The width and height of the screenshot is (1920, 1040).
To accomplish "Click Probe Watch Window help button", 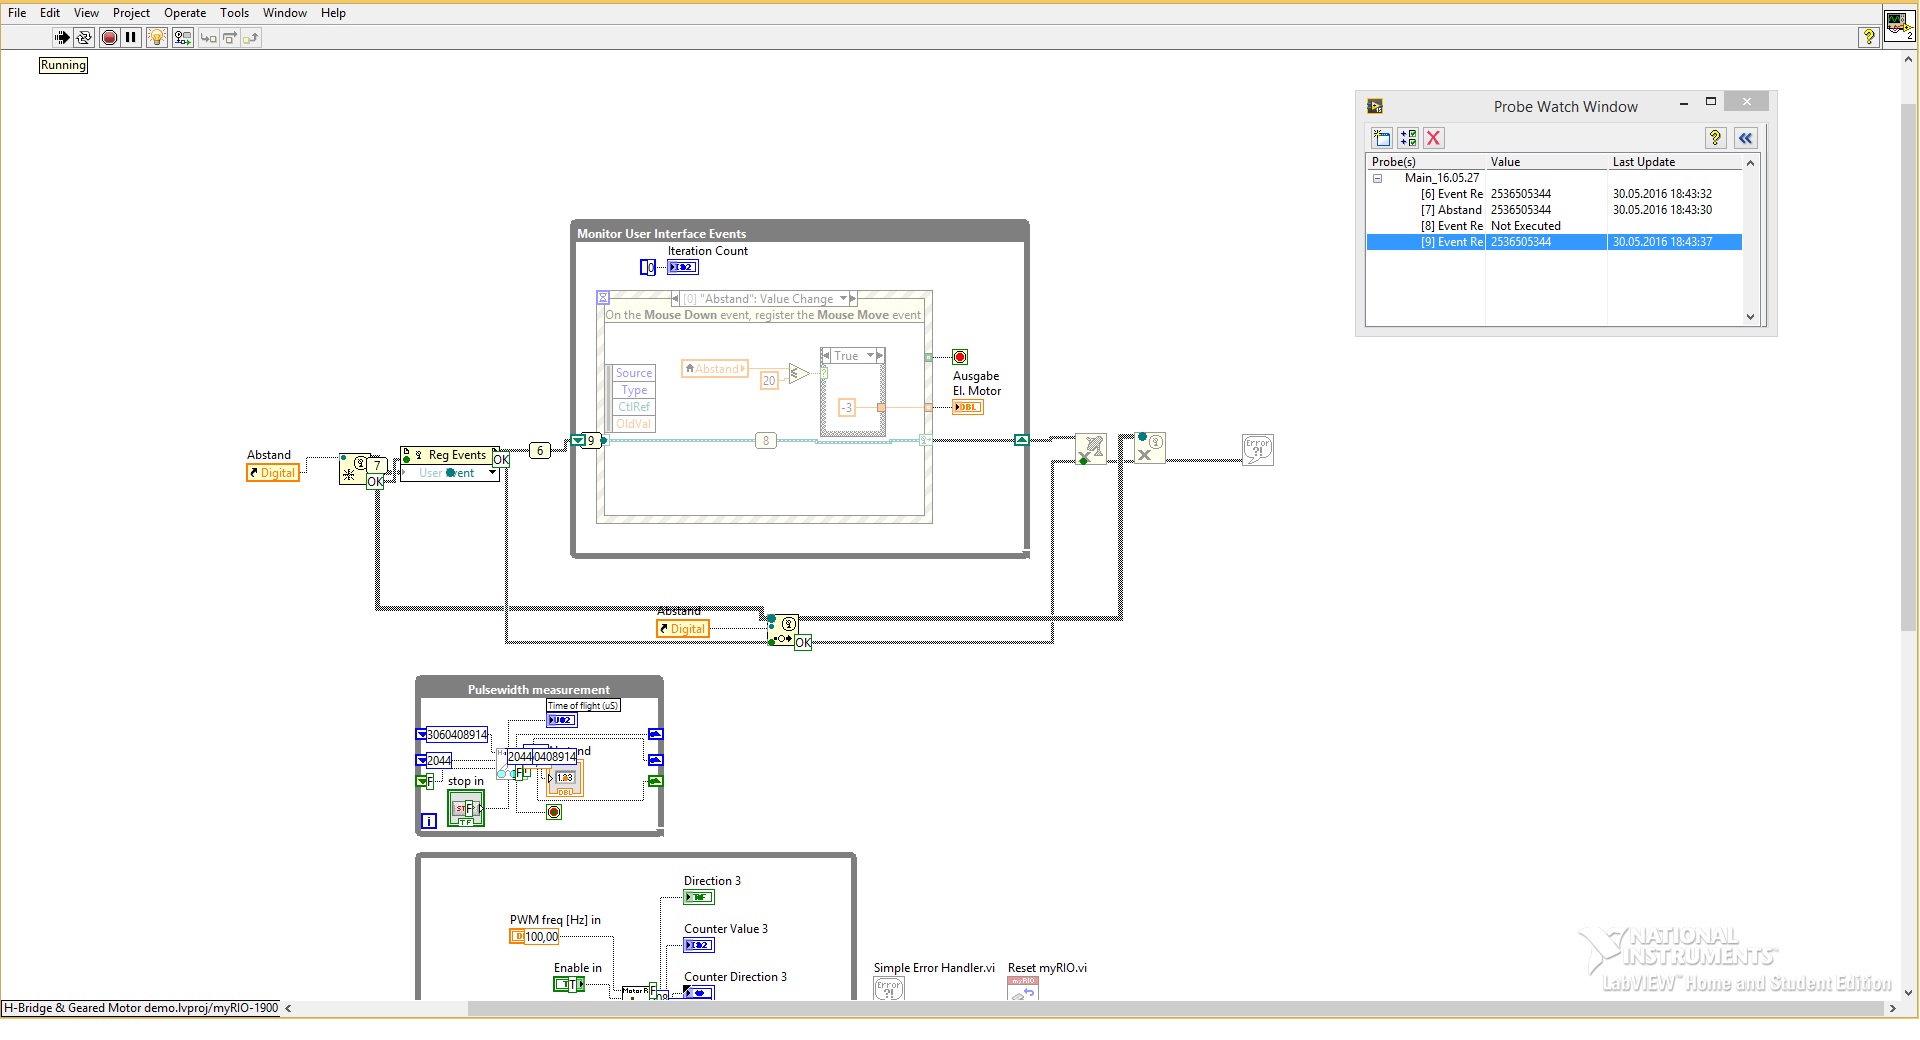I will tap(1715, 138).
